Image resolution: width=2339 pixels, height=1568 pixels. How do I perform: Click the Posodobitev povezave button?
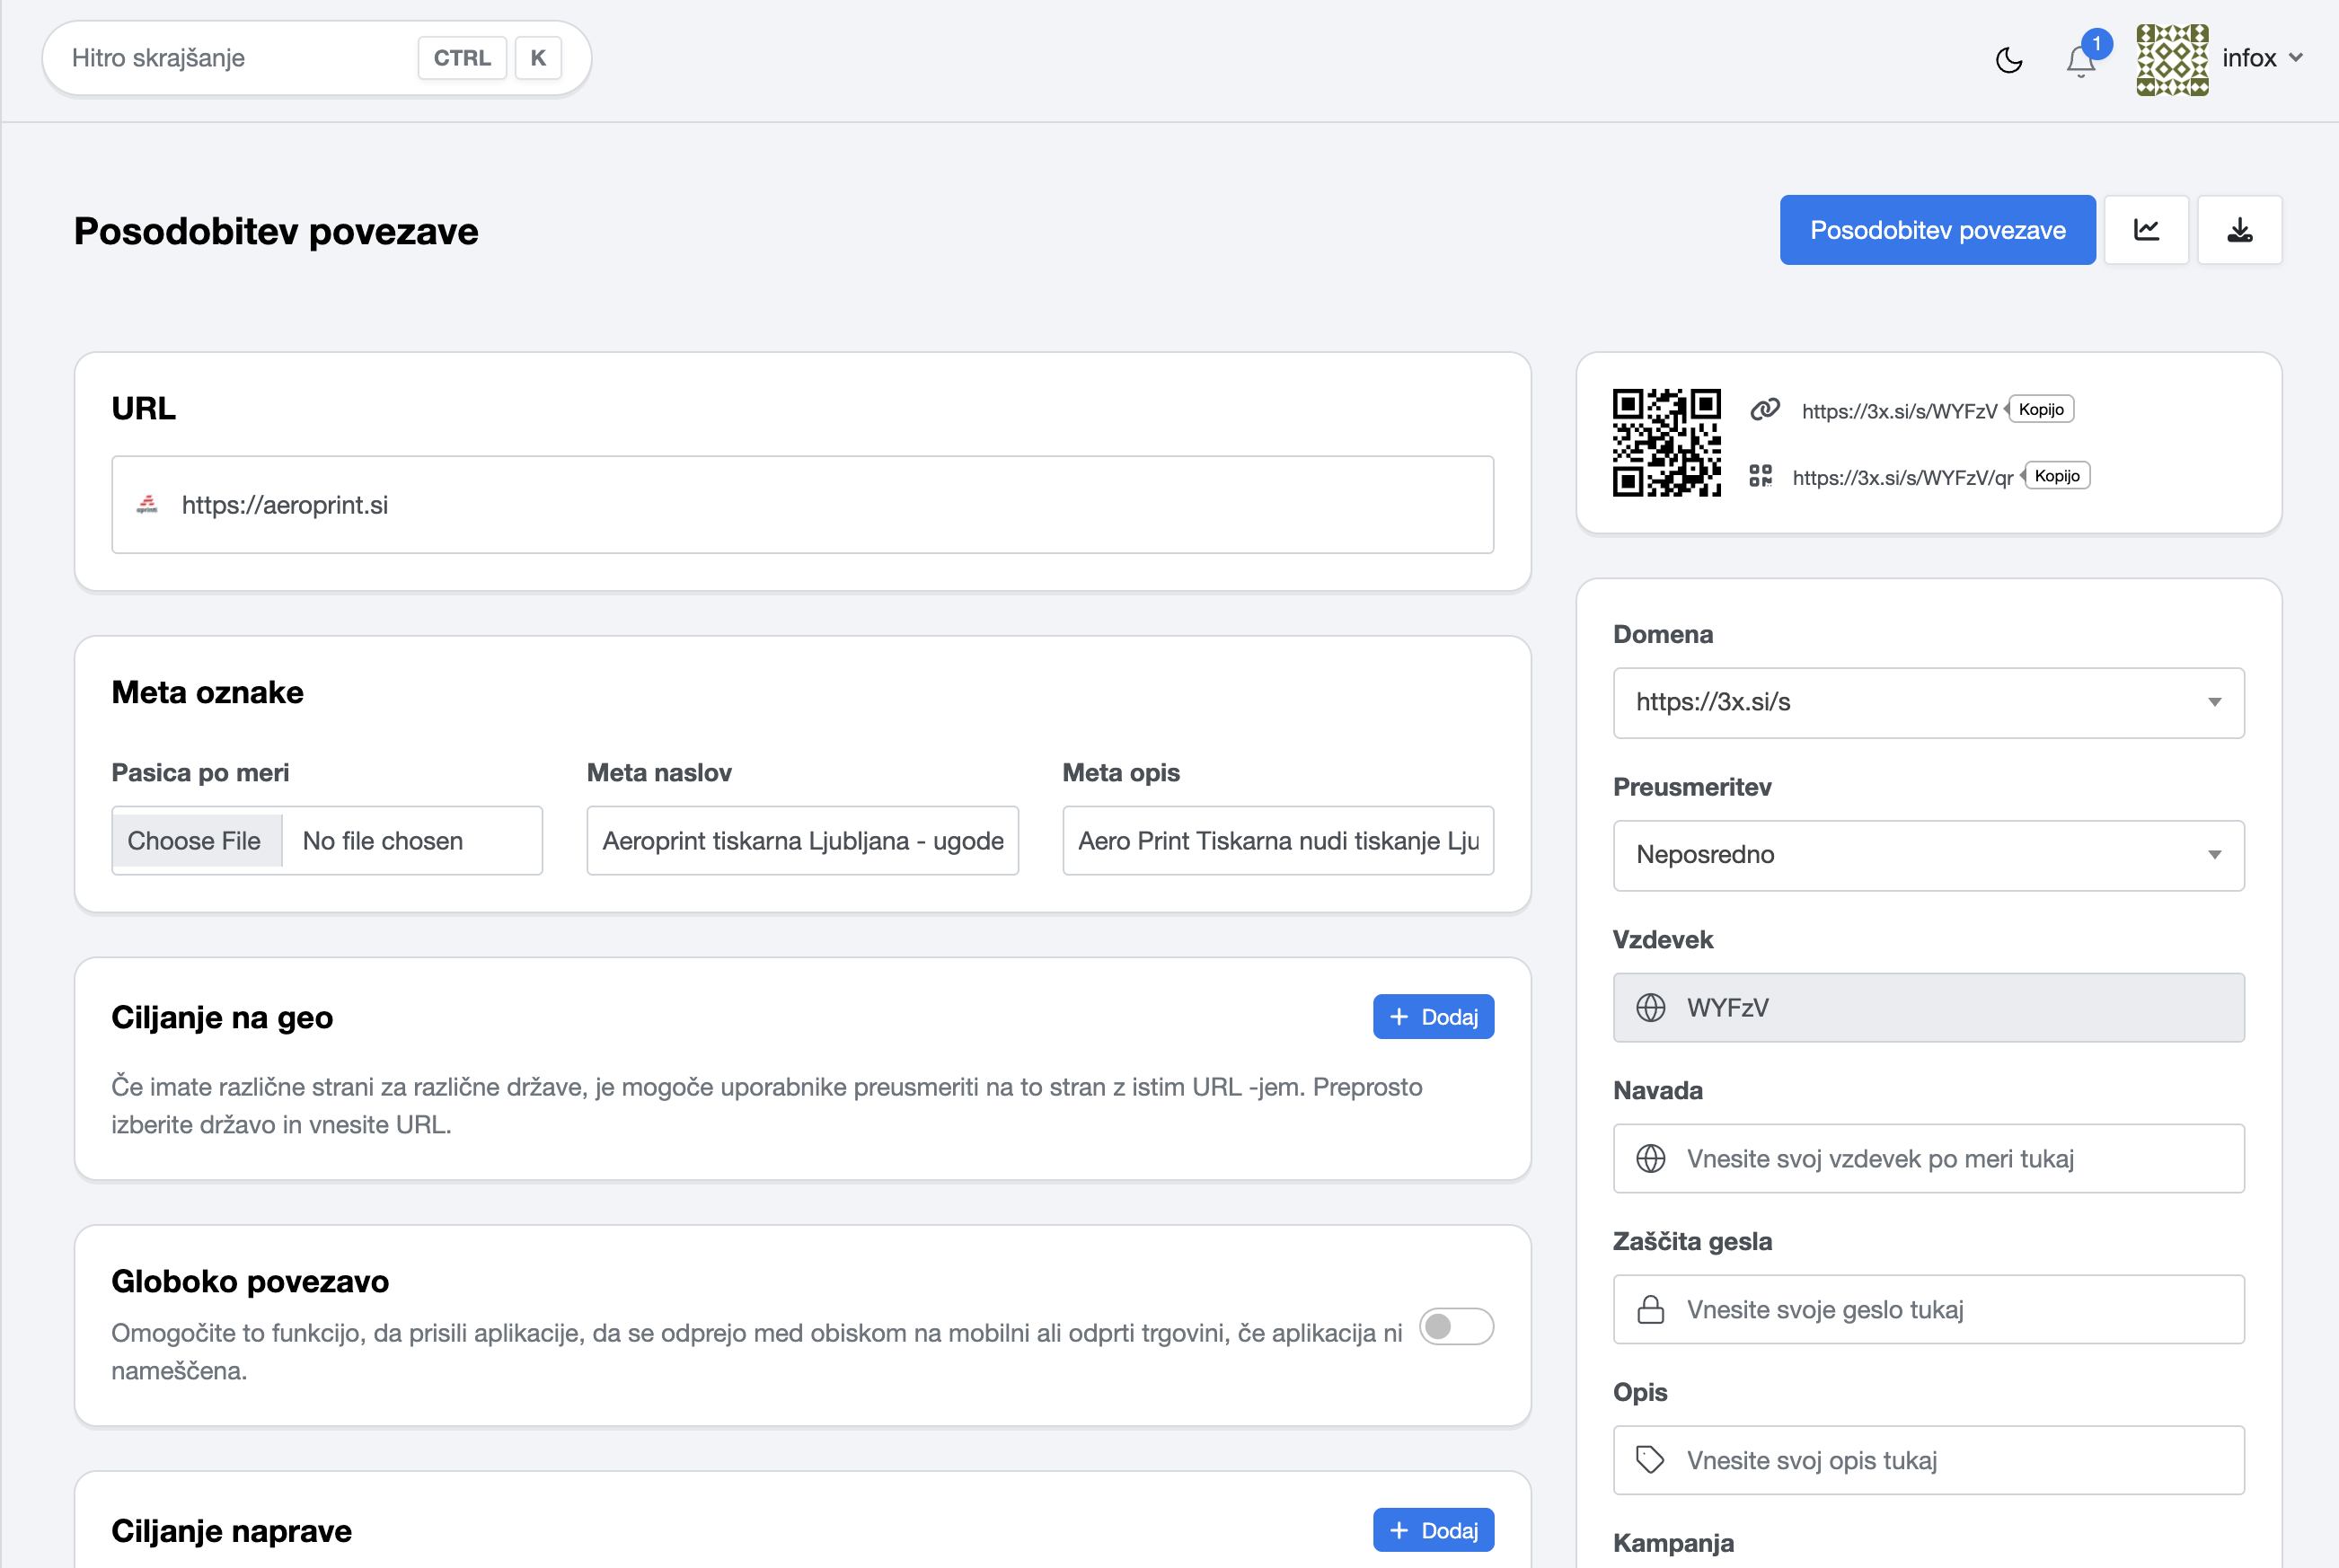pyautogui.click(x=1937, y=230)
